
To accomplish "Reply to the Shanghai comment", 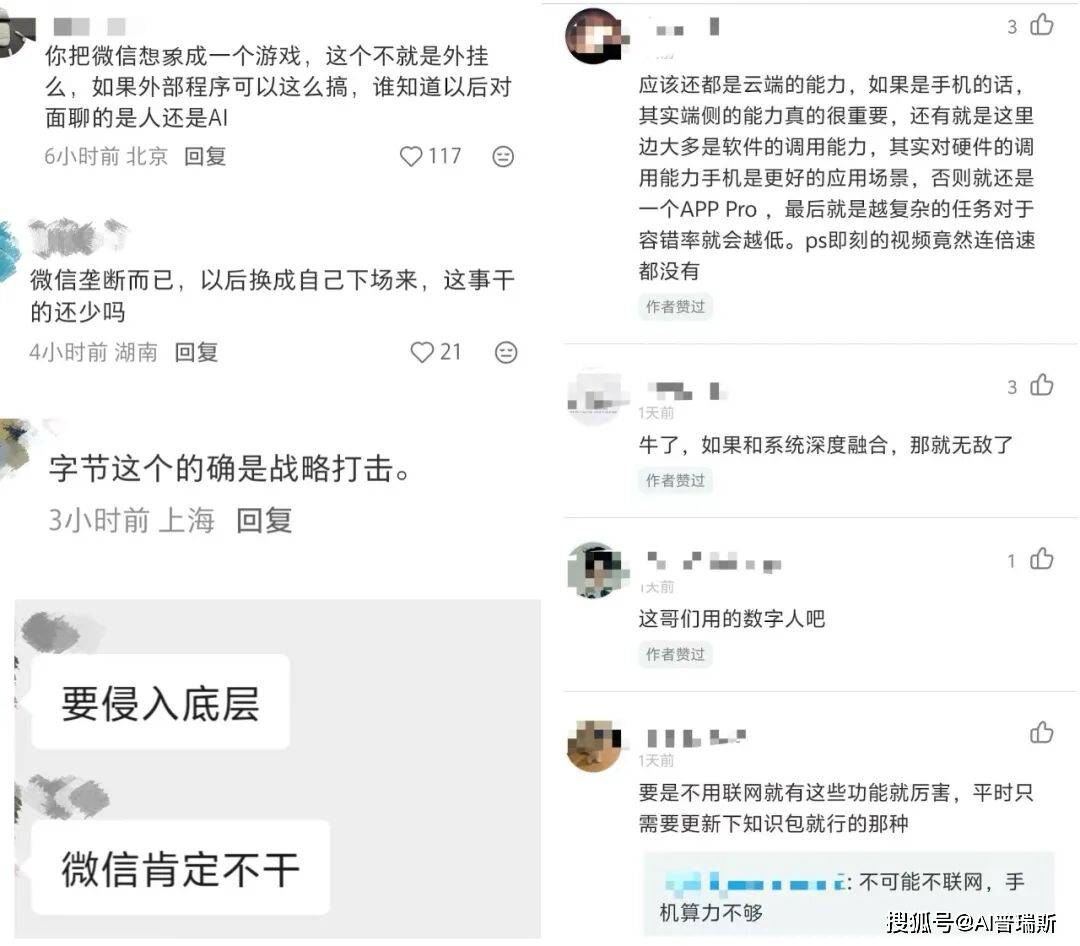I will pyautogui.click(x=264, y=520).
